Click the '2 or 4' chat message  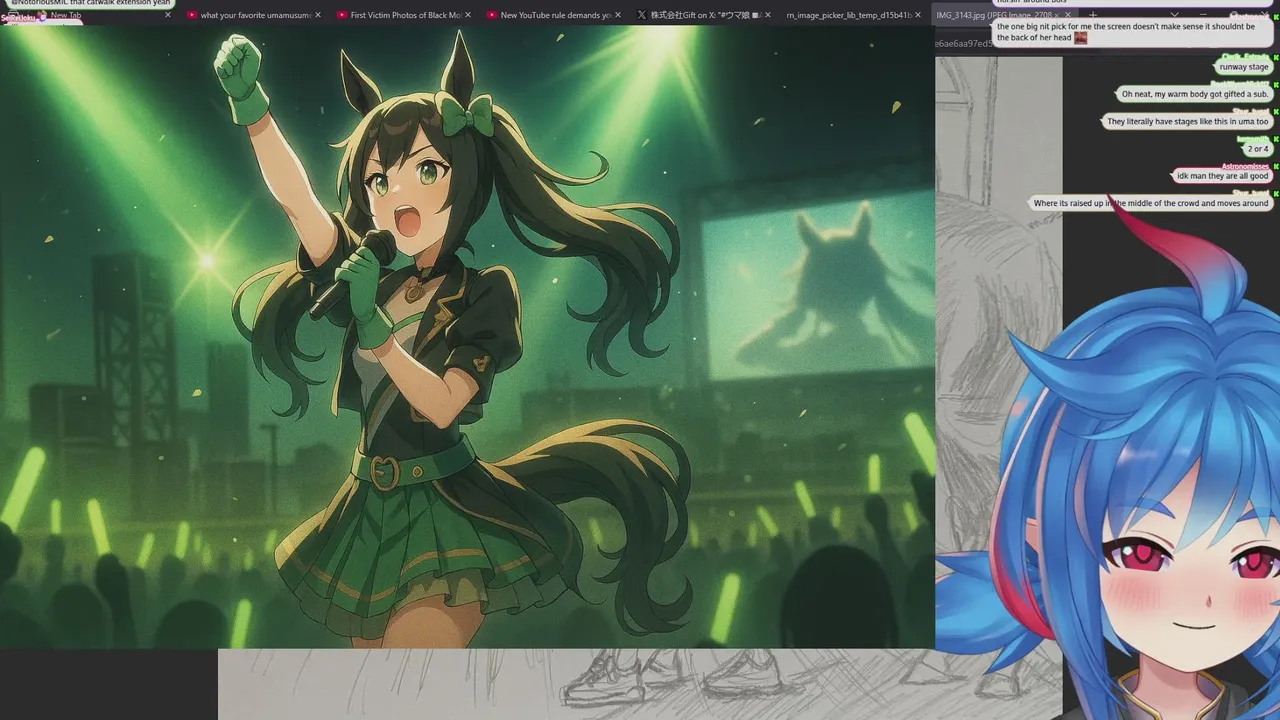tap(1257, 149)
